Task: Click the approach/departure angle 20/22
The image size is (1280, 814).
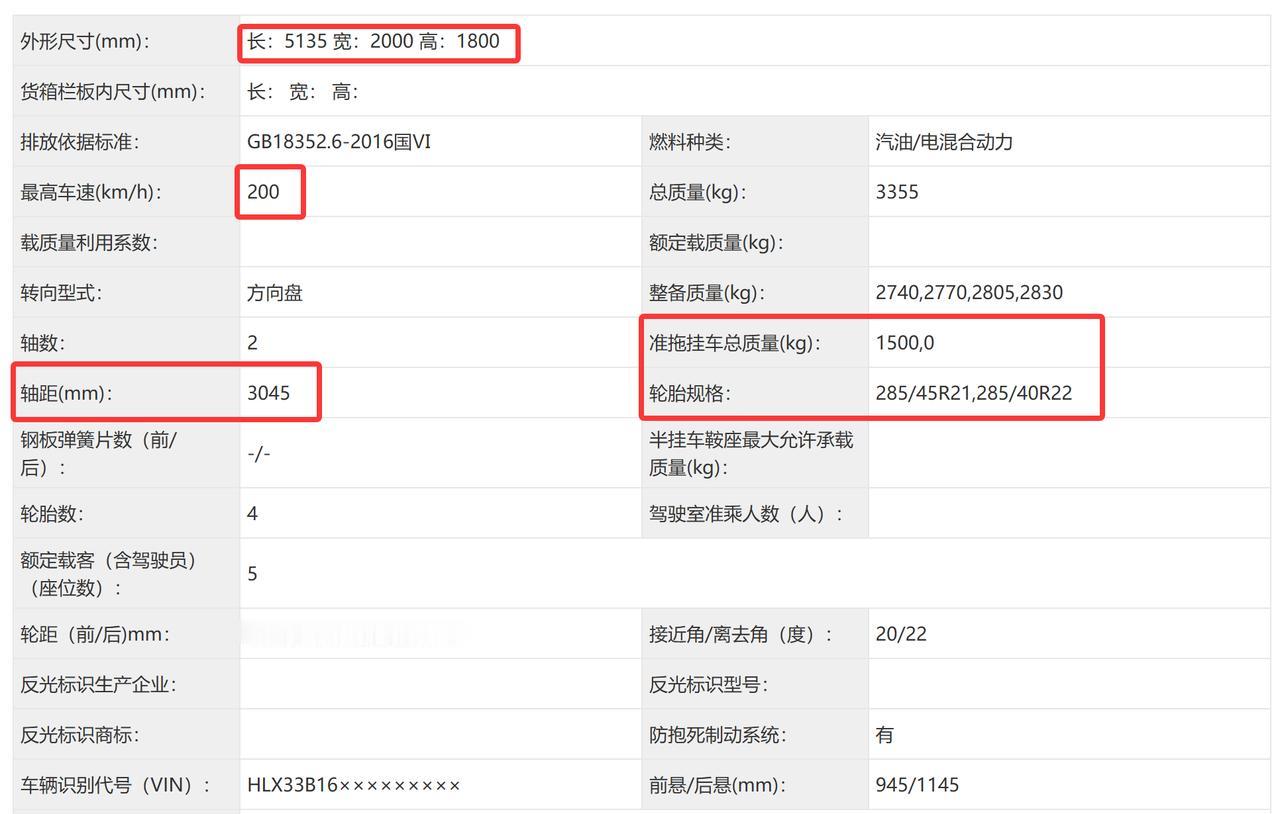Action: click(901, 634)
